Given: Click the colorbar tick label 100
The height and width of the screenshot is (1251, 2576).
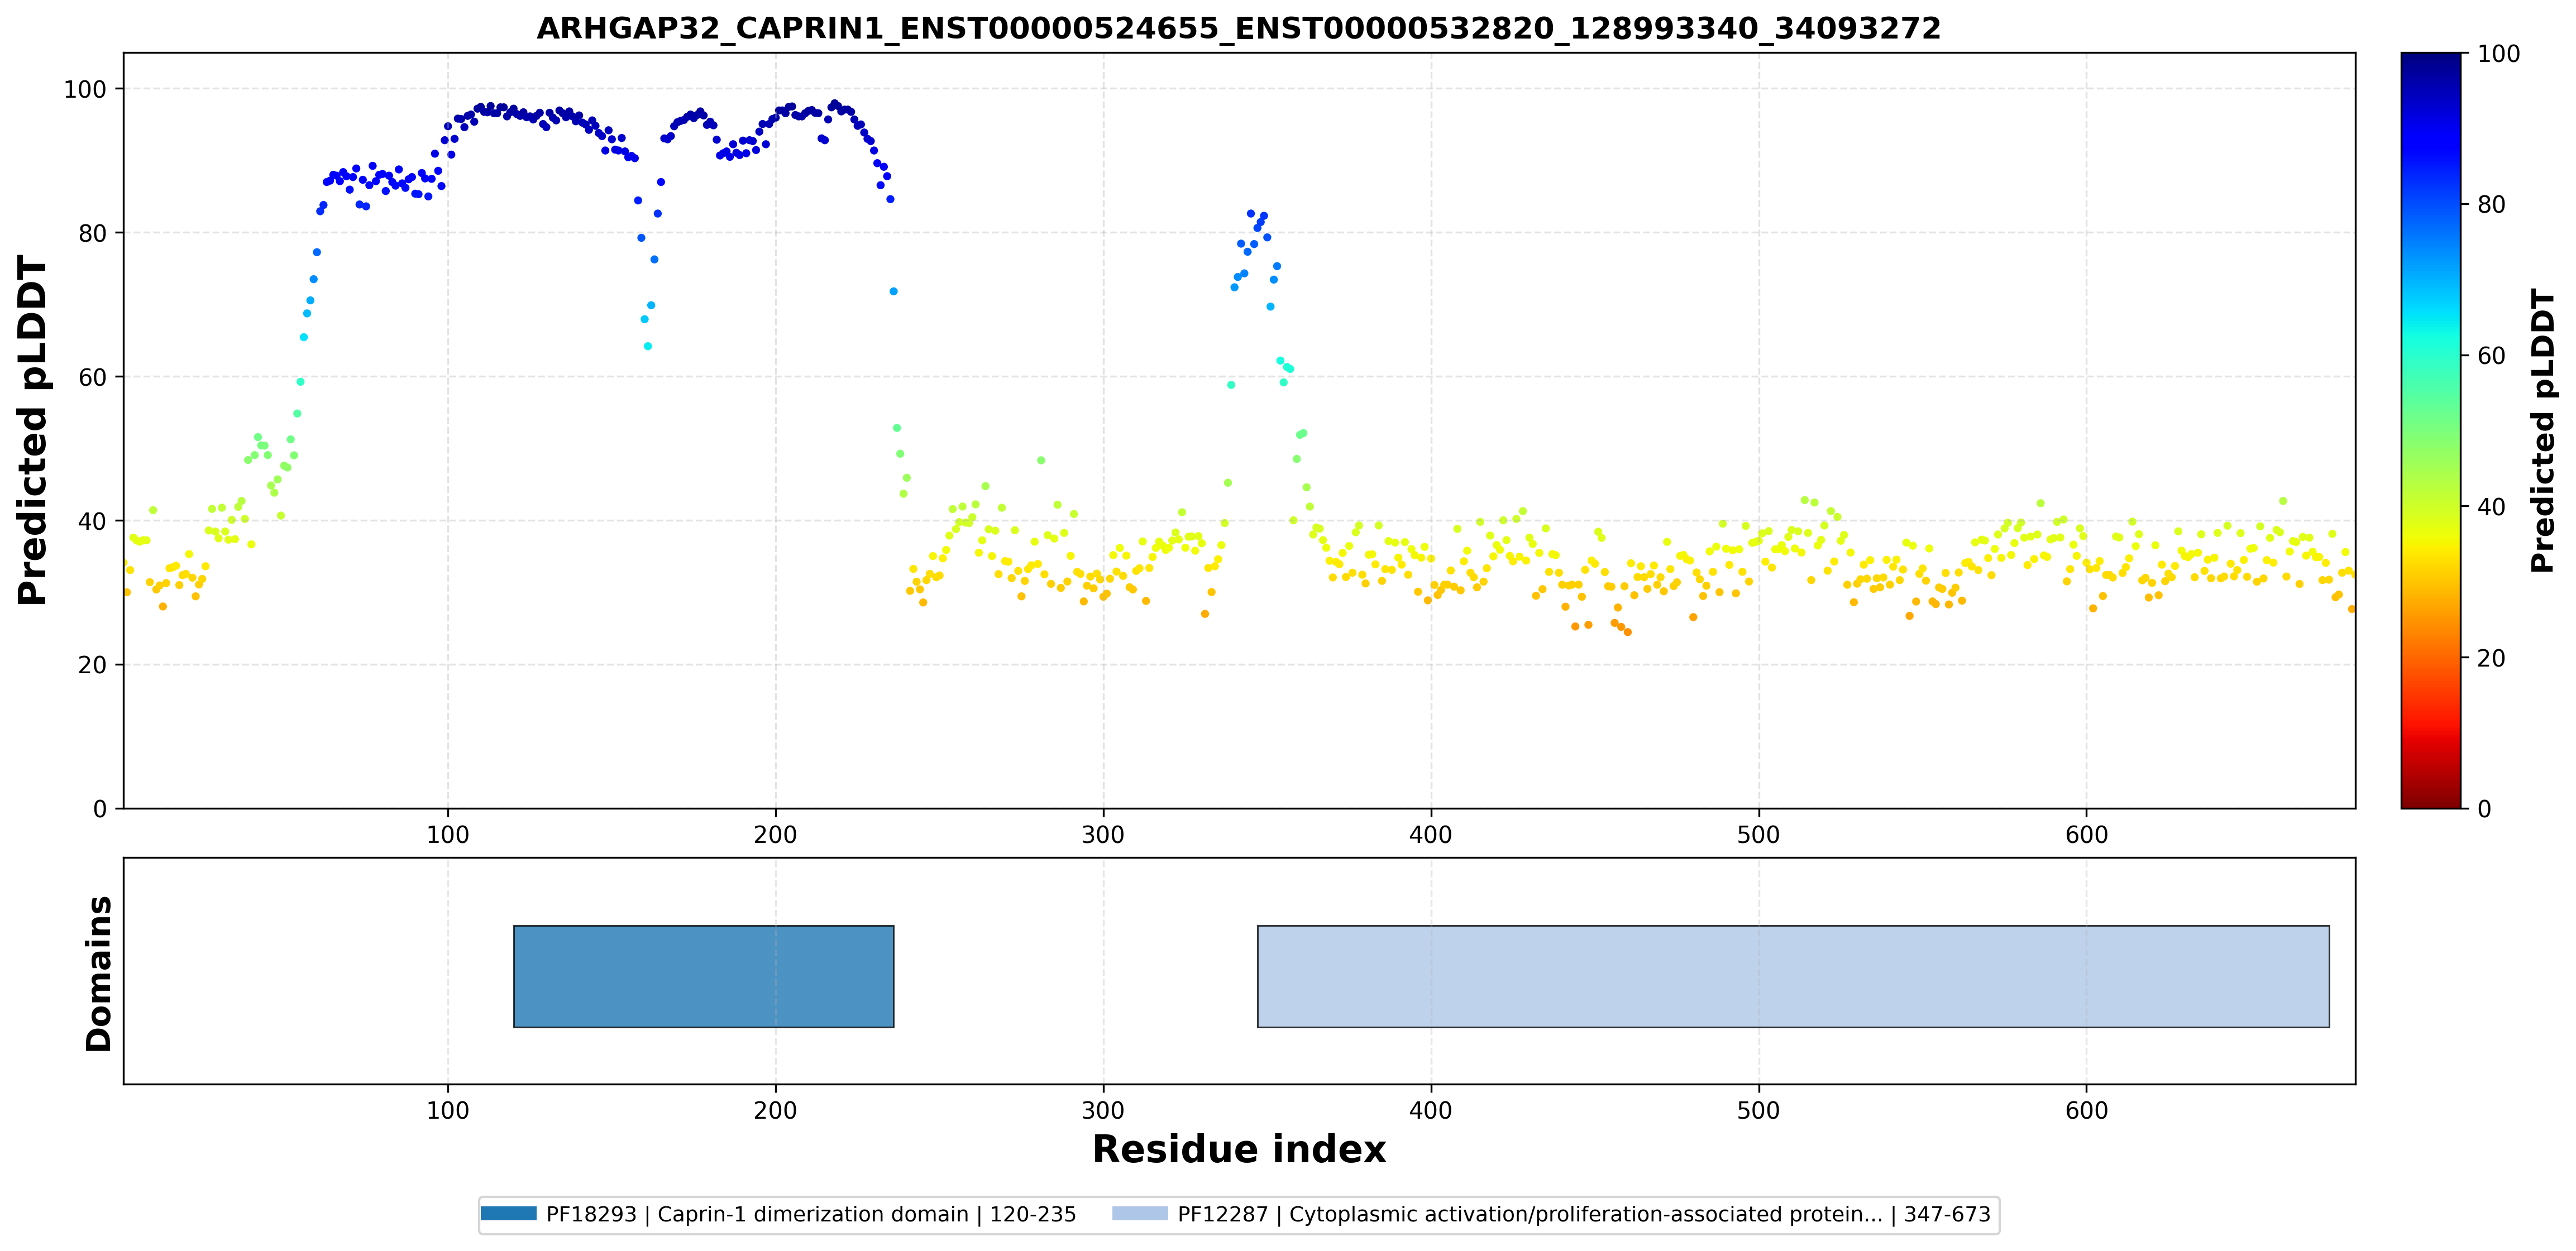Looking at the screenshot, I should (x=2498, y=54).
